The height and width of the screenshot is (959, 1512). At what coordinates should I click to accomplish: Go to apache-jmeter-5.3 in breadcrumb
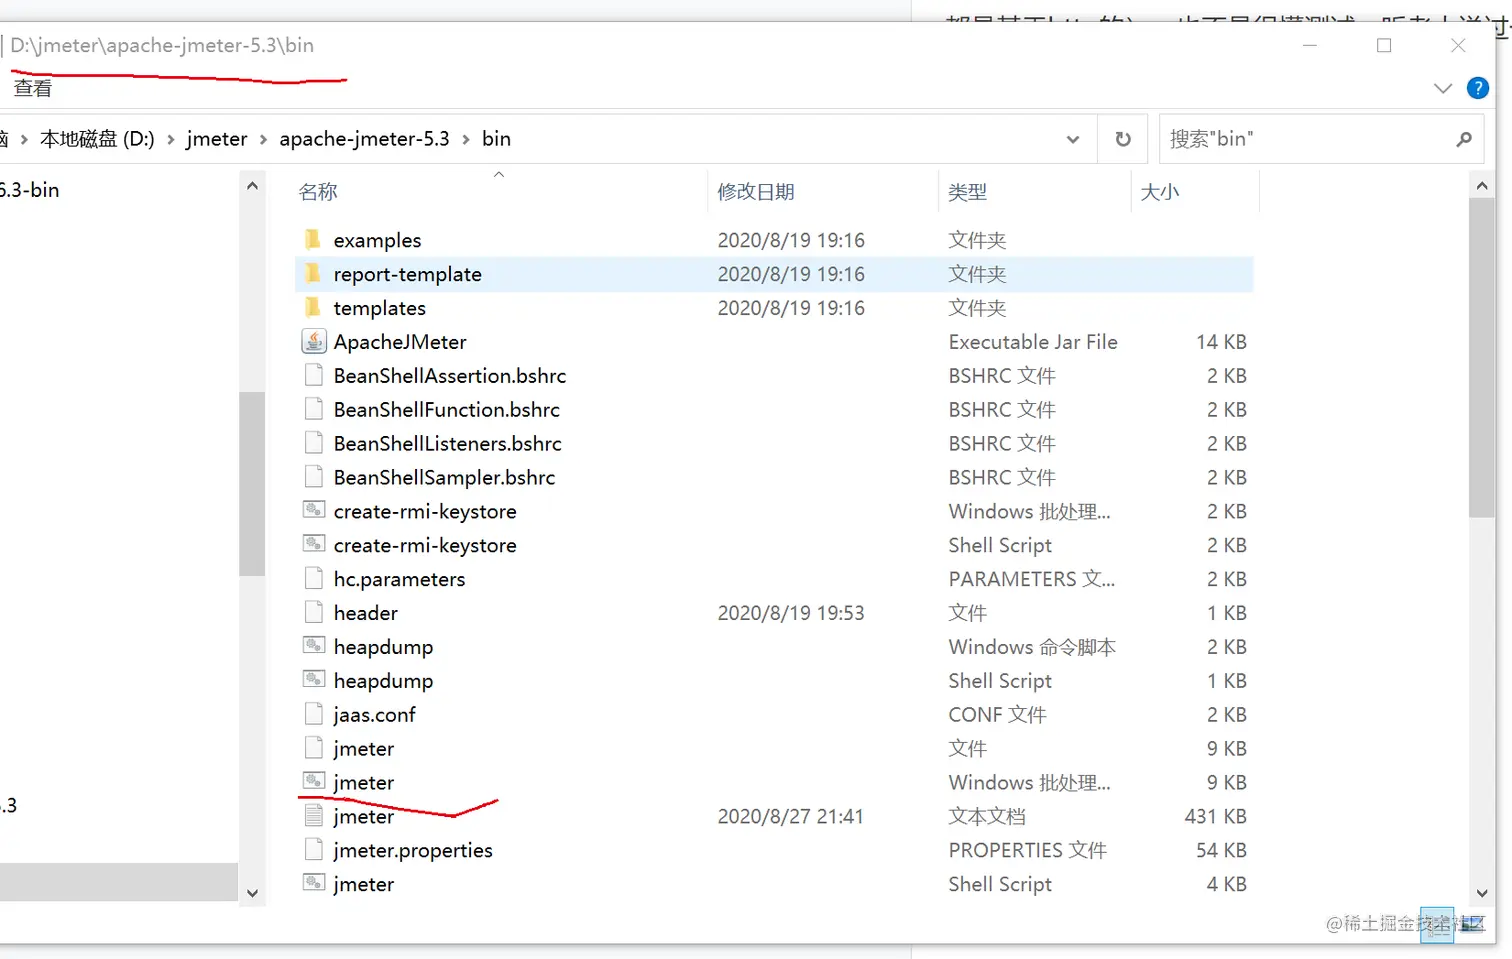(x=364, y=139)
